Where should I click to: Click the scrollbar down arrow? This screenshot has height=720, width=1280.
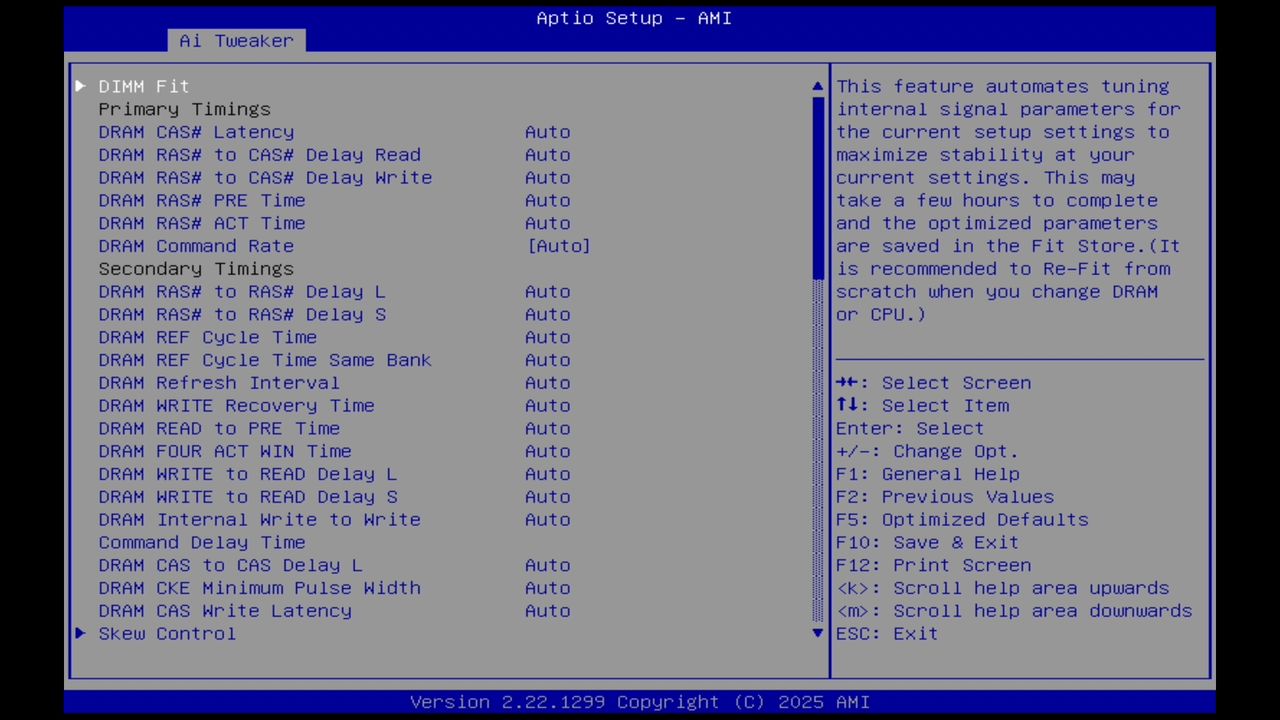pos(816,633)
